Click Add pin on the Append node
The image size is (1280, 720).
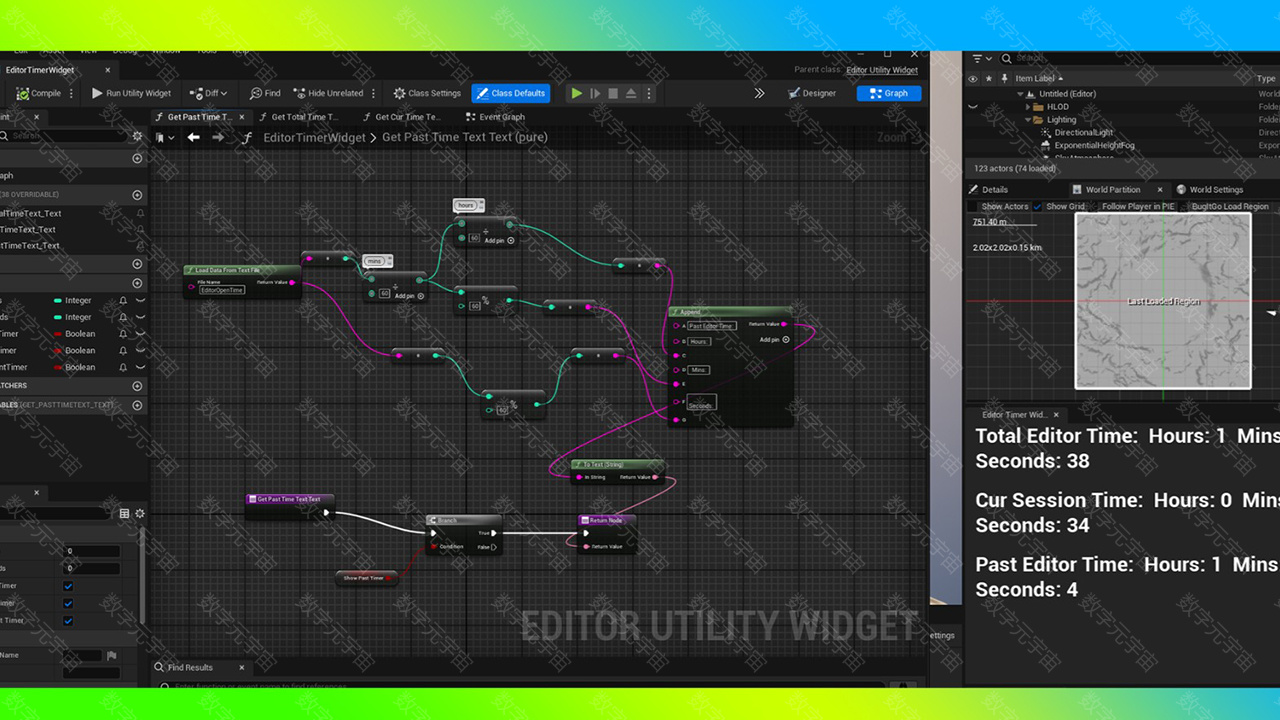click(773, 340)
